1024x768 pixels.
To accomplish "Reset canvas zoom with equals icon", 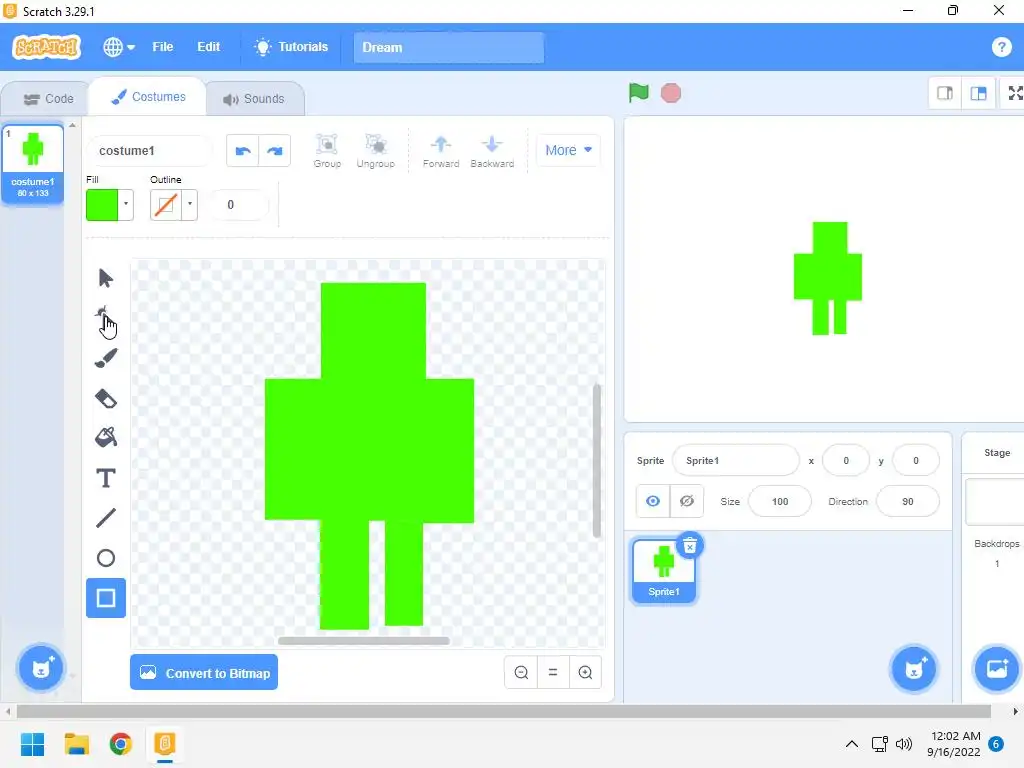I will coord(553,672).
